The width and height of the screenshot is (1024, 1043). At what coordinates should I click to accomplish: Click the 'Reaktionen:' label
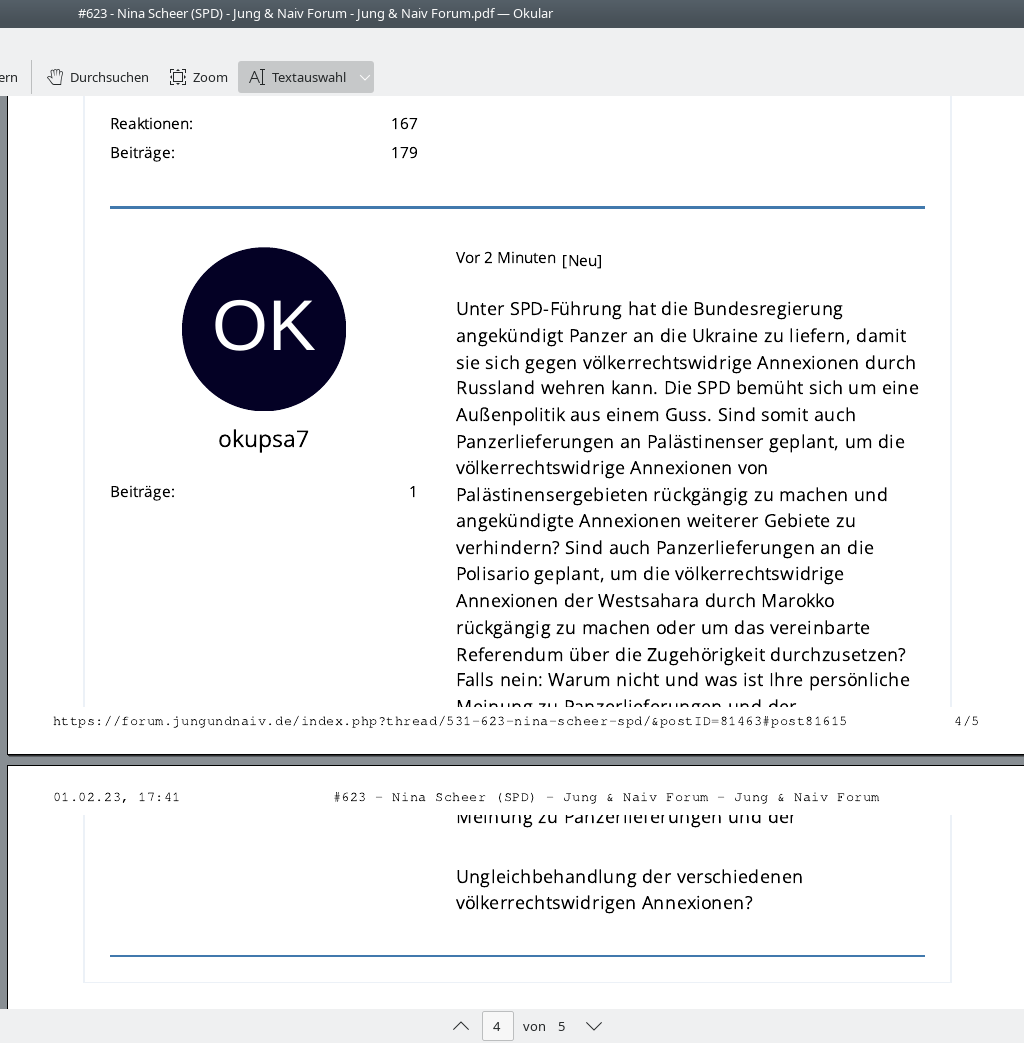coord(152,124)
